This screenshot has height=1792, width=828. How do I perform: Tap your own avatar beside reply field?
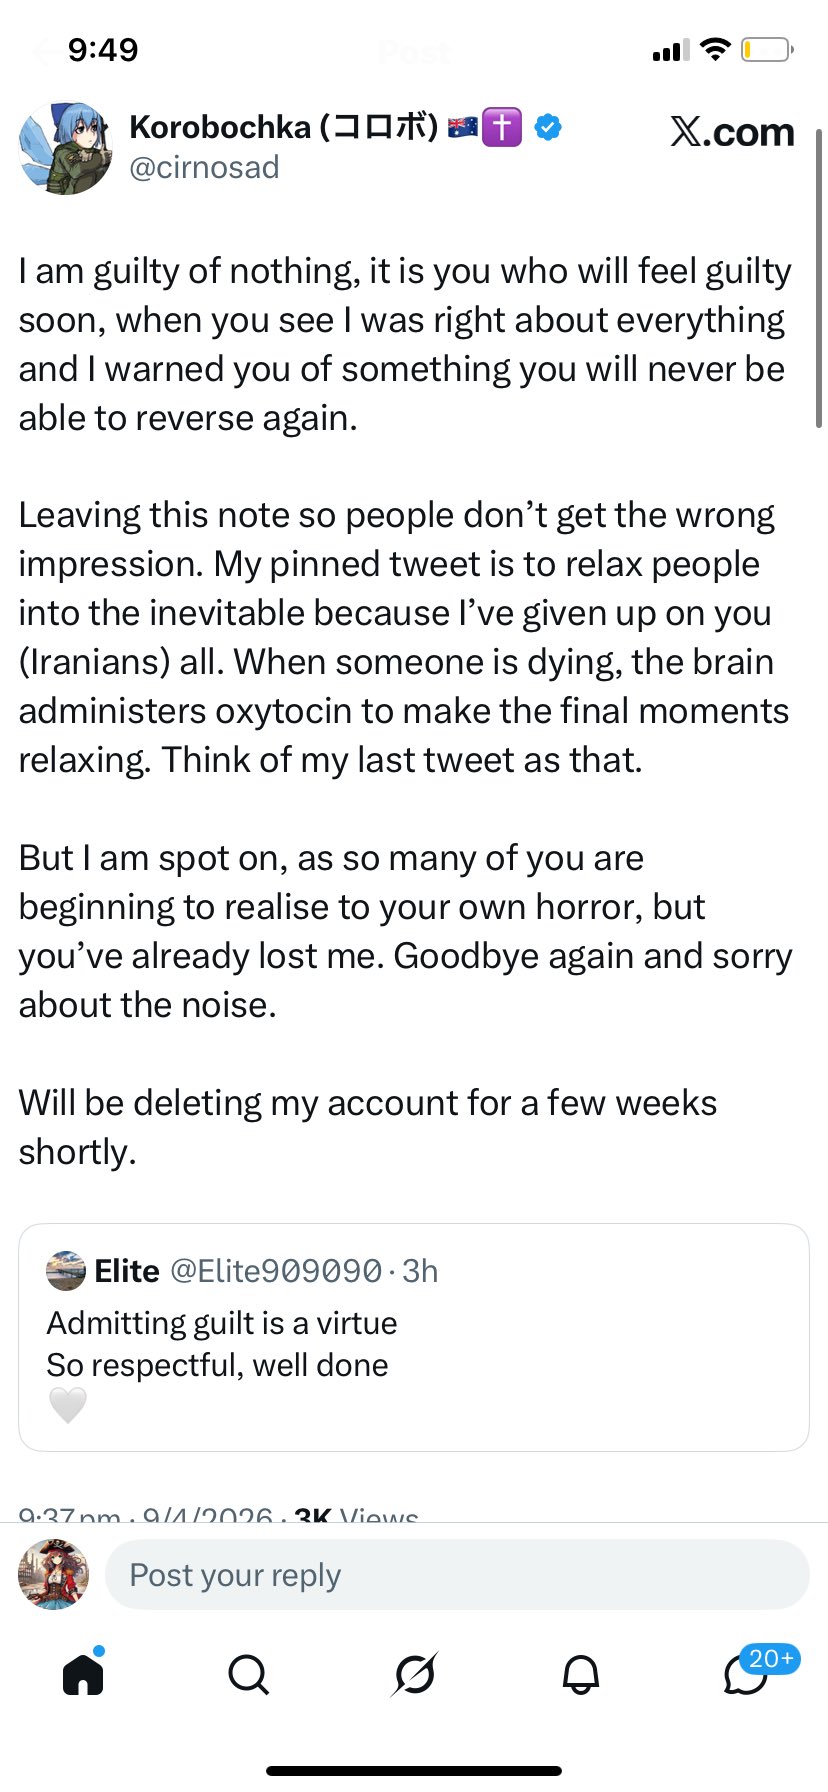click(54, 1574)
